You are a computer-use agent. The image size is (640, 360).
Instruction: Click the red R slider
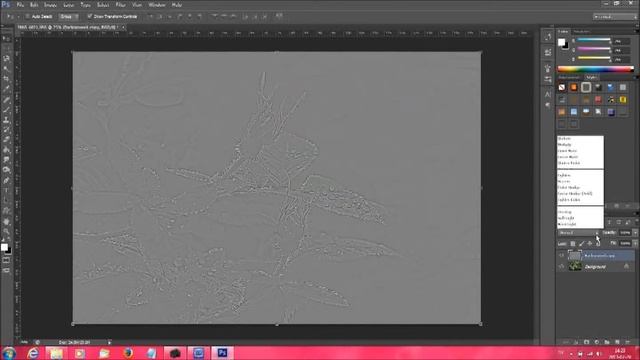[594, 40]
